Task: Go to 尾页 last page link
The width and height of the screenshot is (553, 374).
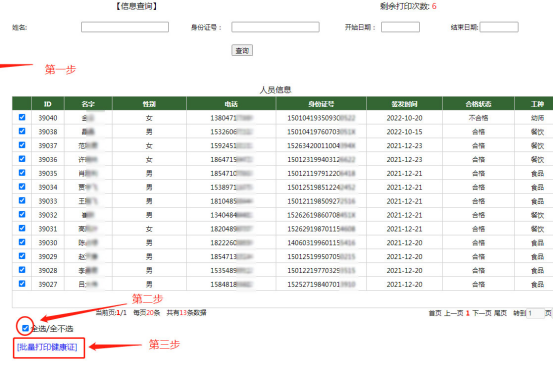Action: click(500, 313)
